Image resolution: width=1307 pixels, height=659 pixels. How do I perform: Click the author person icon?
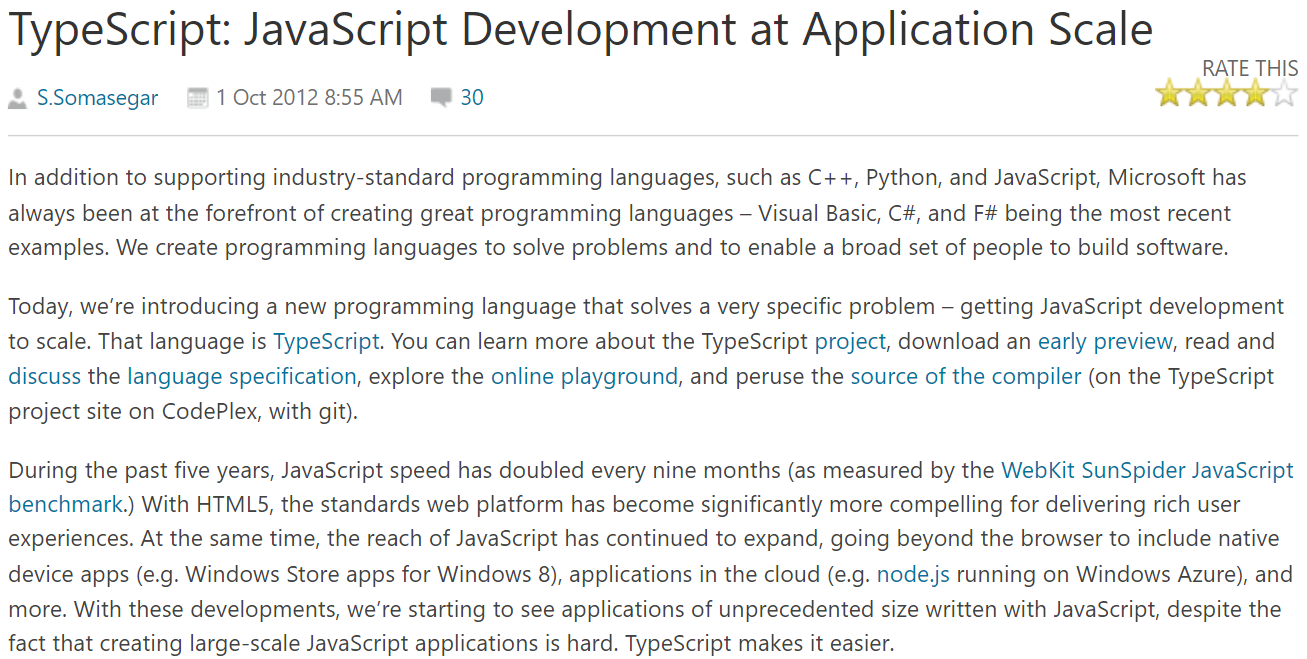point(17,98)
